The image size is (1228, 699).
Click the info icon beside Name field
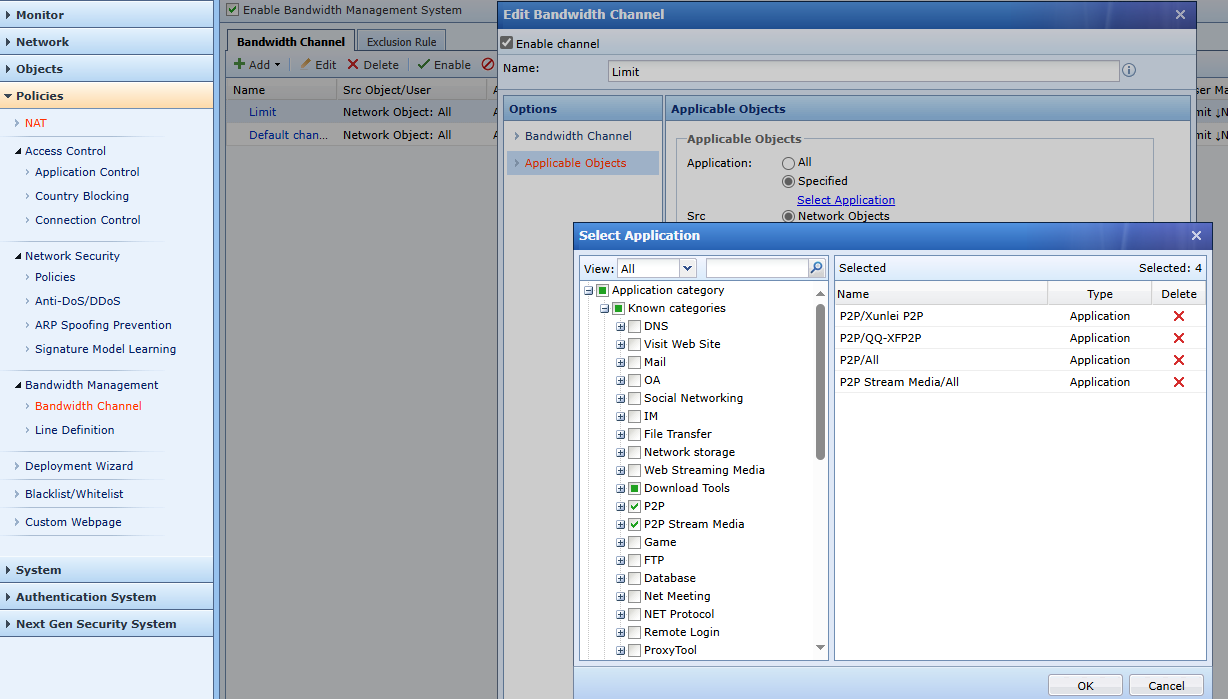(1129, 71)
